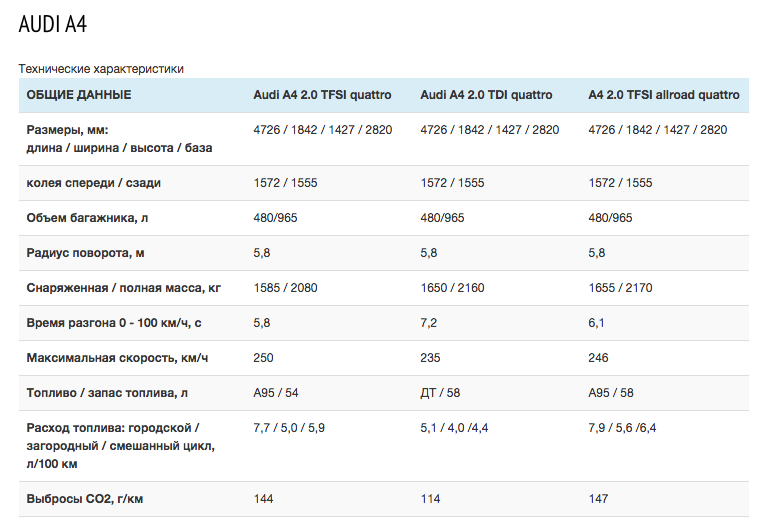Click CO2 emission value '144'
This screenshot has height=521, width=763.
263,499
